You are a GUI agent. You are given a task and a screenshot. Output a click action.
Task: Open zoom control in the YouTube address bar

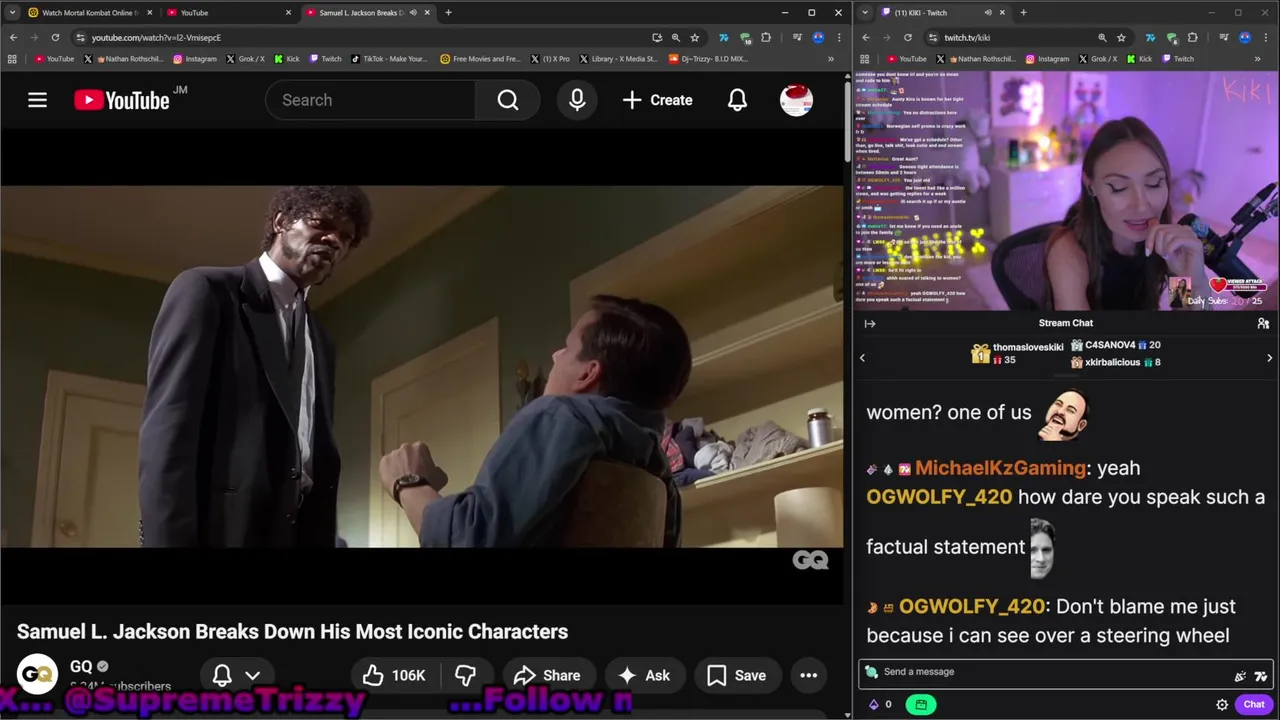pyautogui.click(x=675, y=37)
